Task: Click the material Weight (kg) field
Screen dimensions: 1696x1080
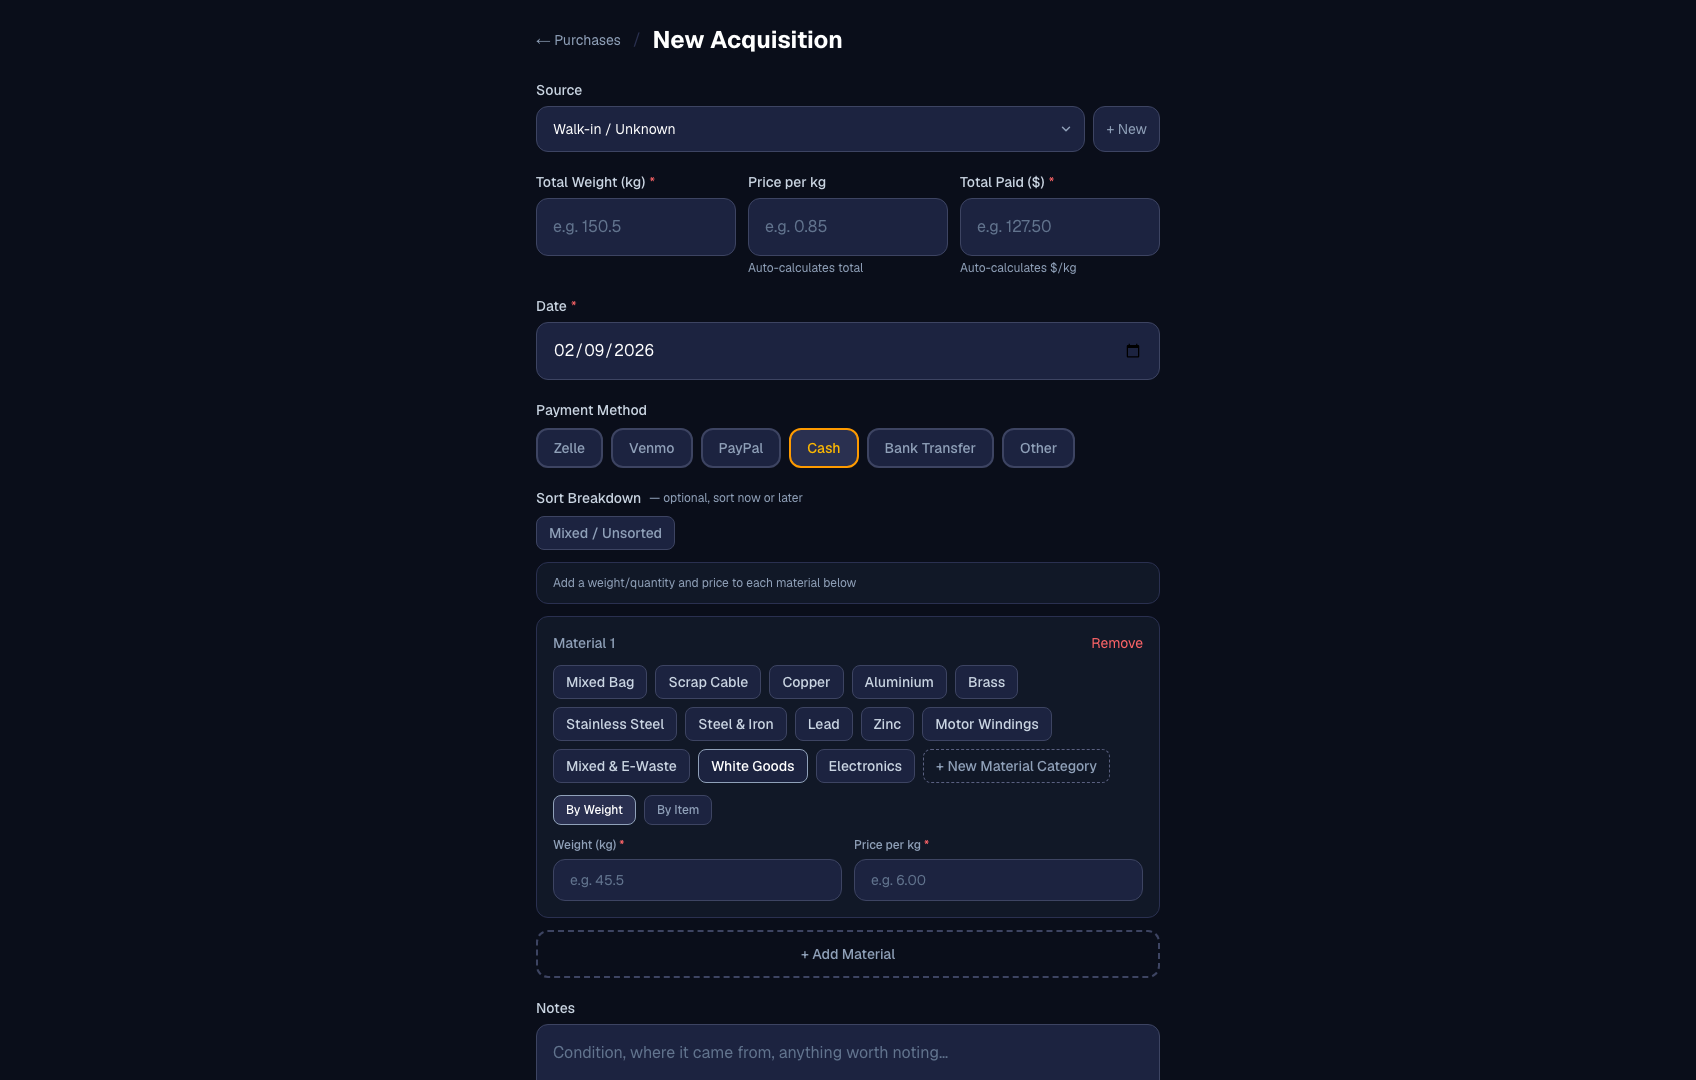Action: coord(697,880)
